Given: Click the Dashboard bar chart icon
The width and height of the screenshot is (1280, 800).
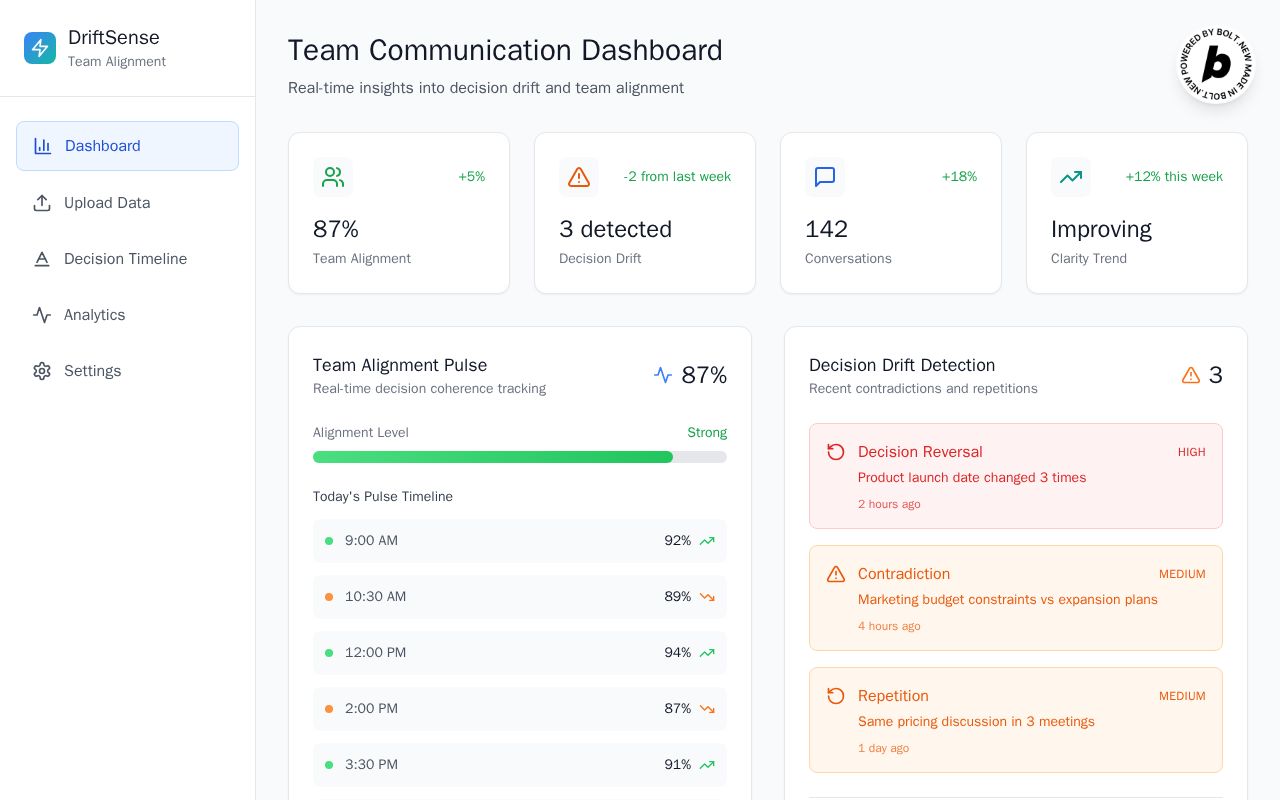Looking at the screenshot, I should [x=43, y=146].
